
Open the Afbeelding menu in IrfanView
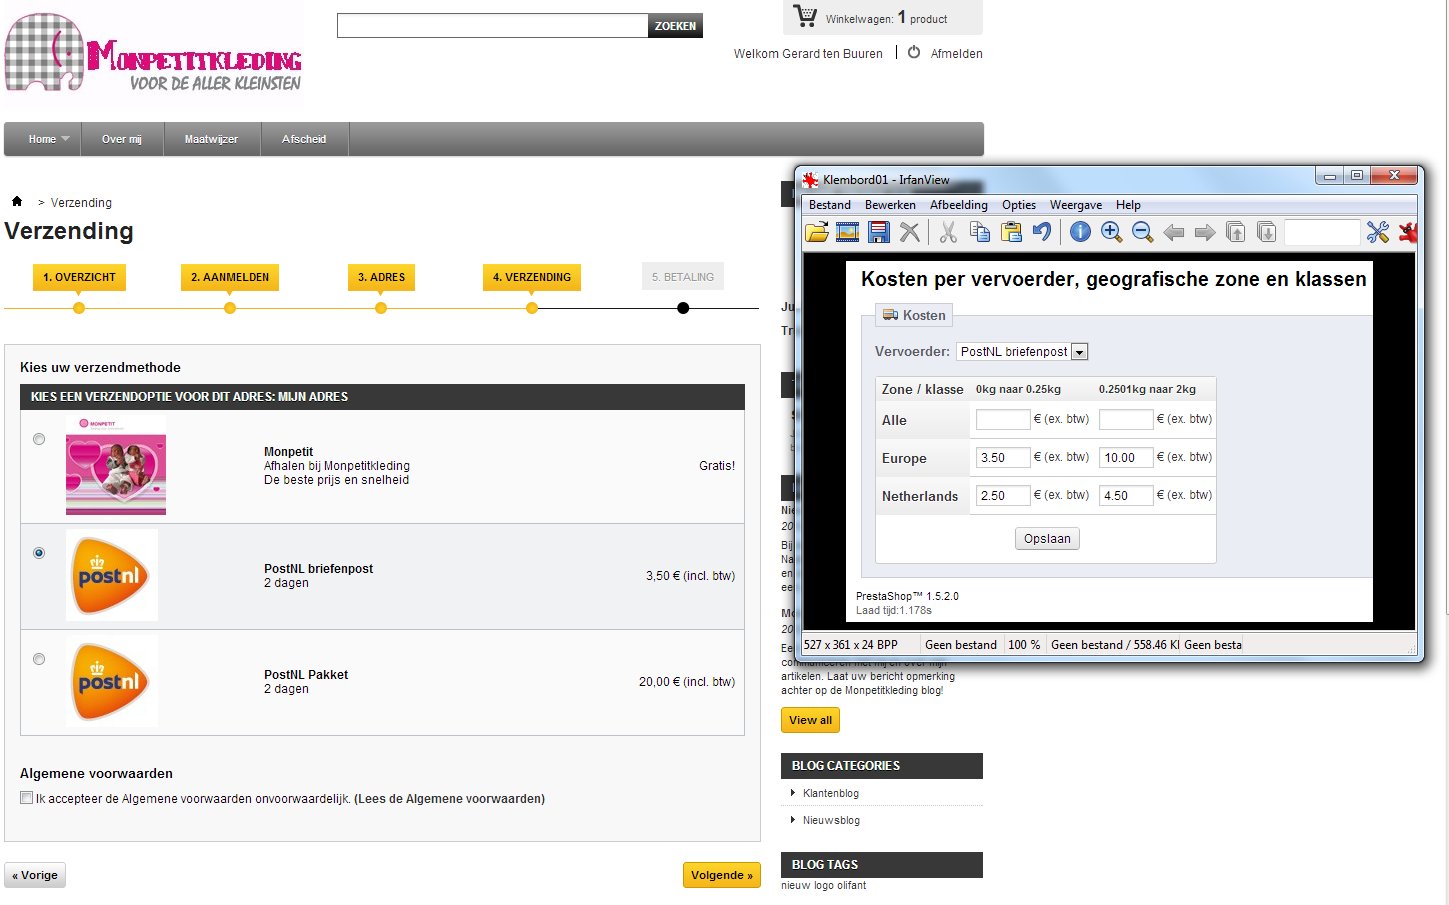point(959,205)
